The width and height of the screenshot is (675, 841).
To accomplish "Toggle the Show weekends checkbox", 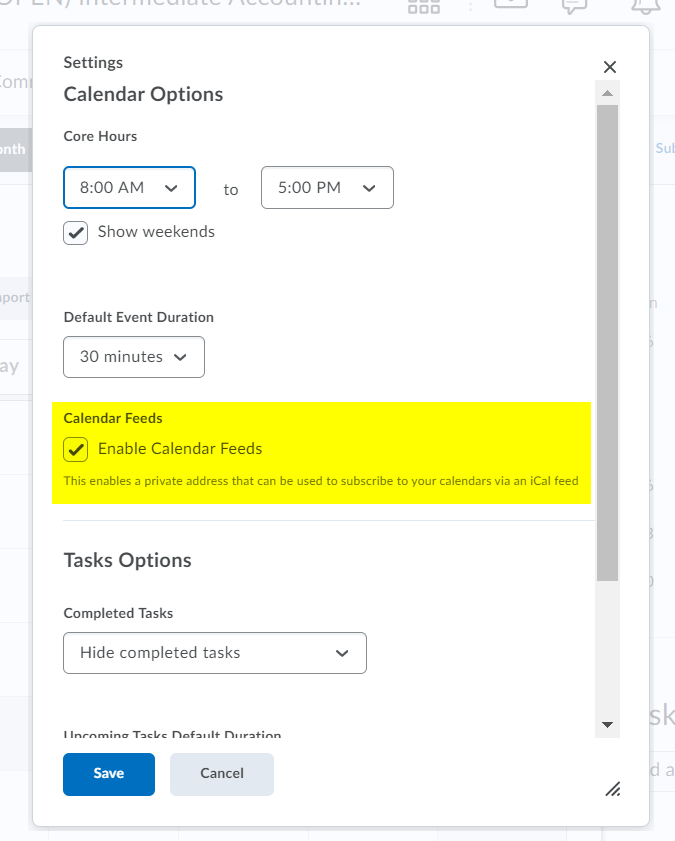I will point(76,233).
